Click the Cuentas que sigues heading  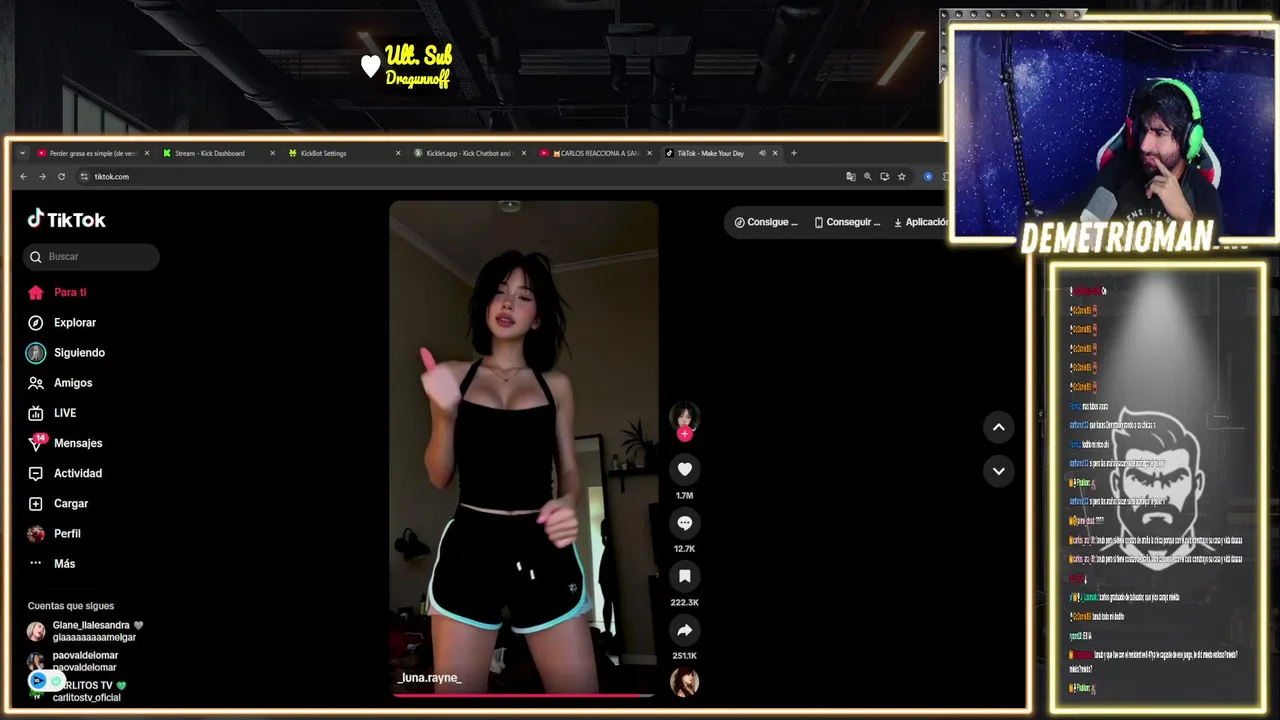pyautogui.click(x=71, y=605)
